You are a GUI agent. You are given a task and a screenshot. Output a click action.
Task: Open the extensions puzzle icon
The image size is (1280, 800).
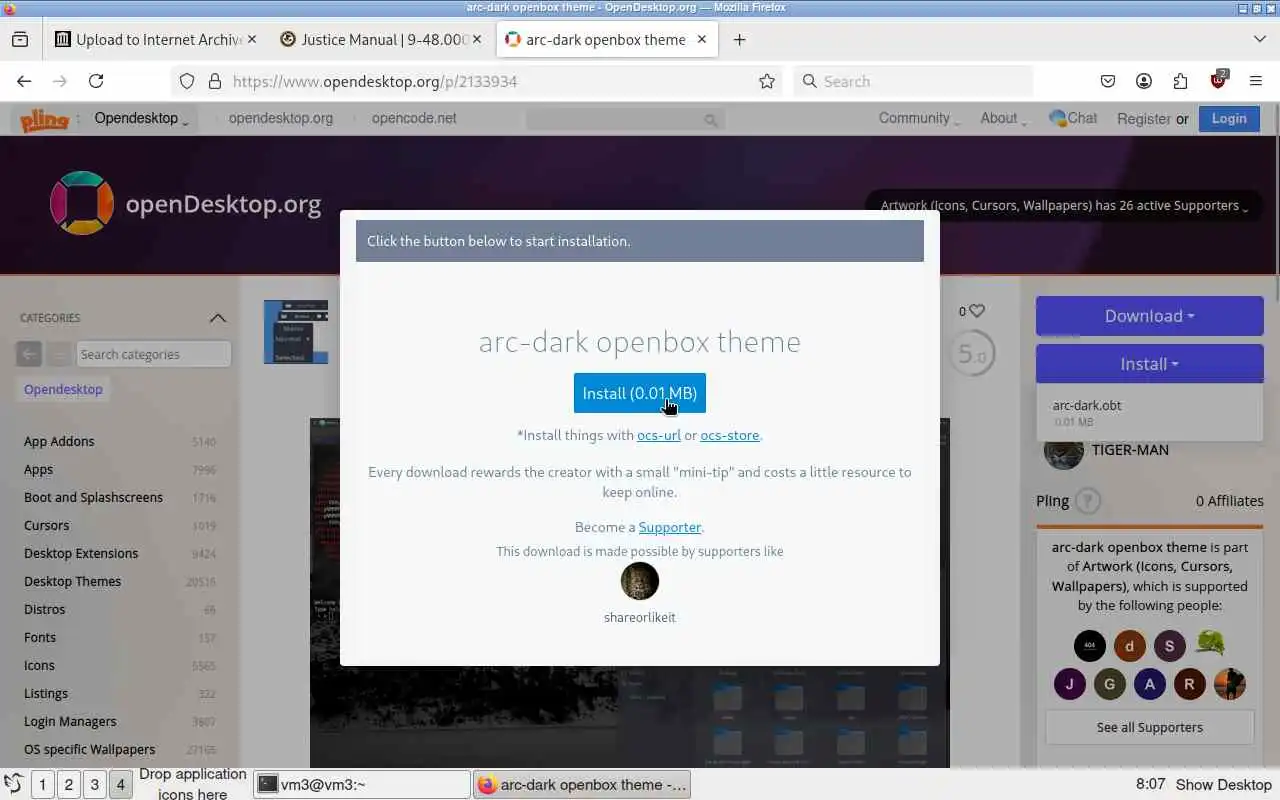click(x=1181, y=81)
